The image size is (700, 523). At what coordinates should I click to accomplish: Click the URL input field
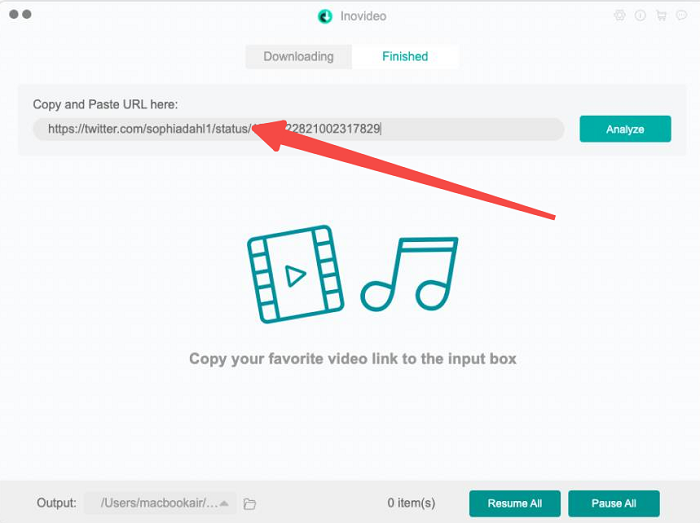click(x=299, y=129)
